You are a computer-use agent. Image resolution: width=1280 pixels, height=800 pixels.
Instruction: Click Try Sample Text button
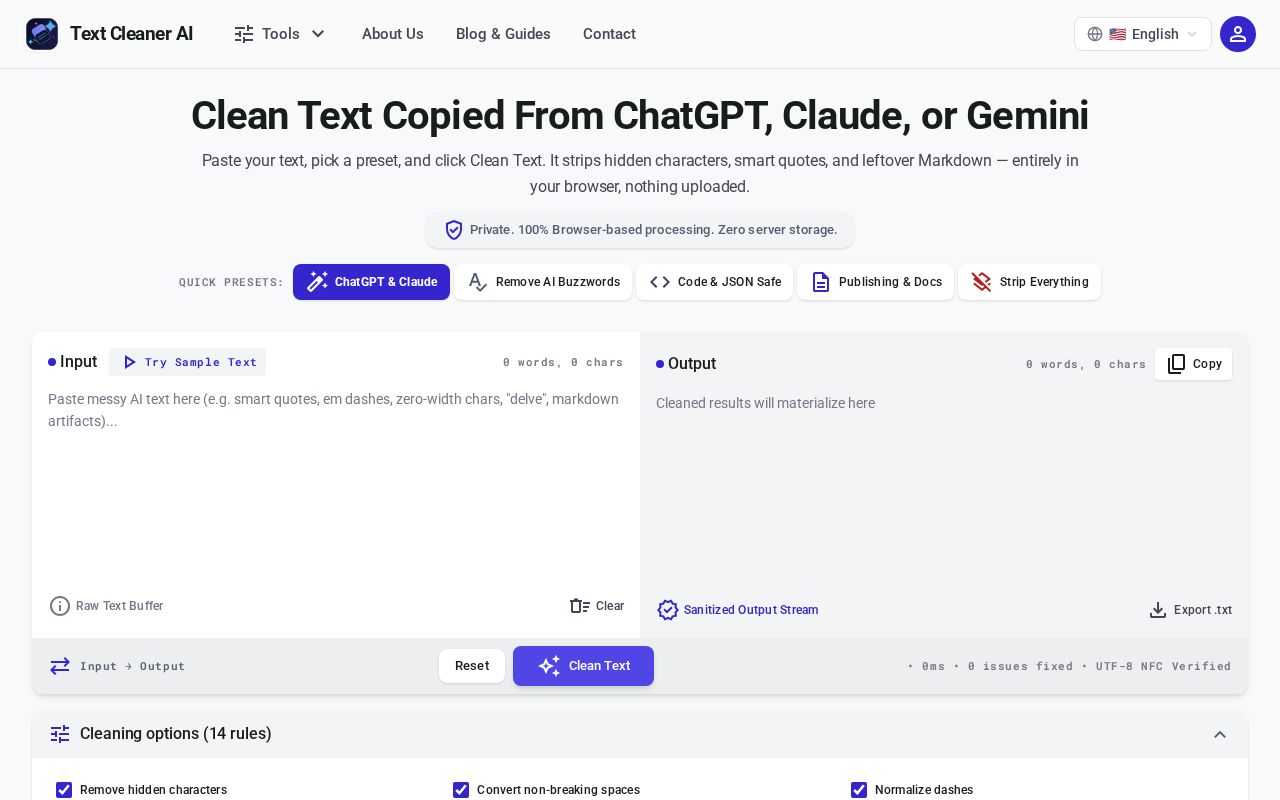coord(188,362)
